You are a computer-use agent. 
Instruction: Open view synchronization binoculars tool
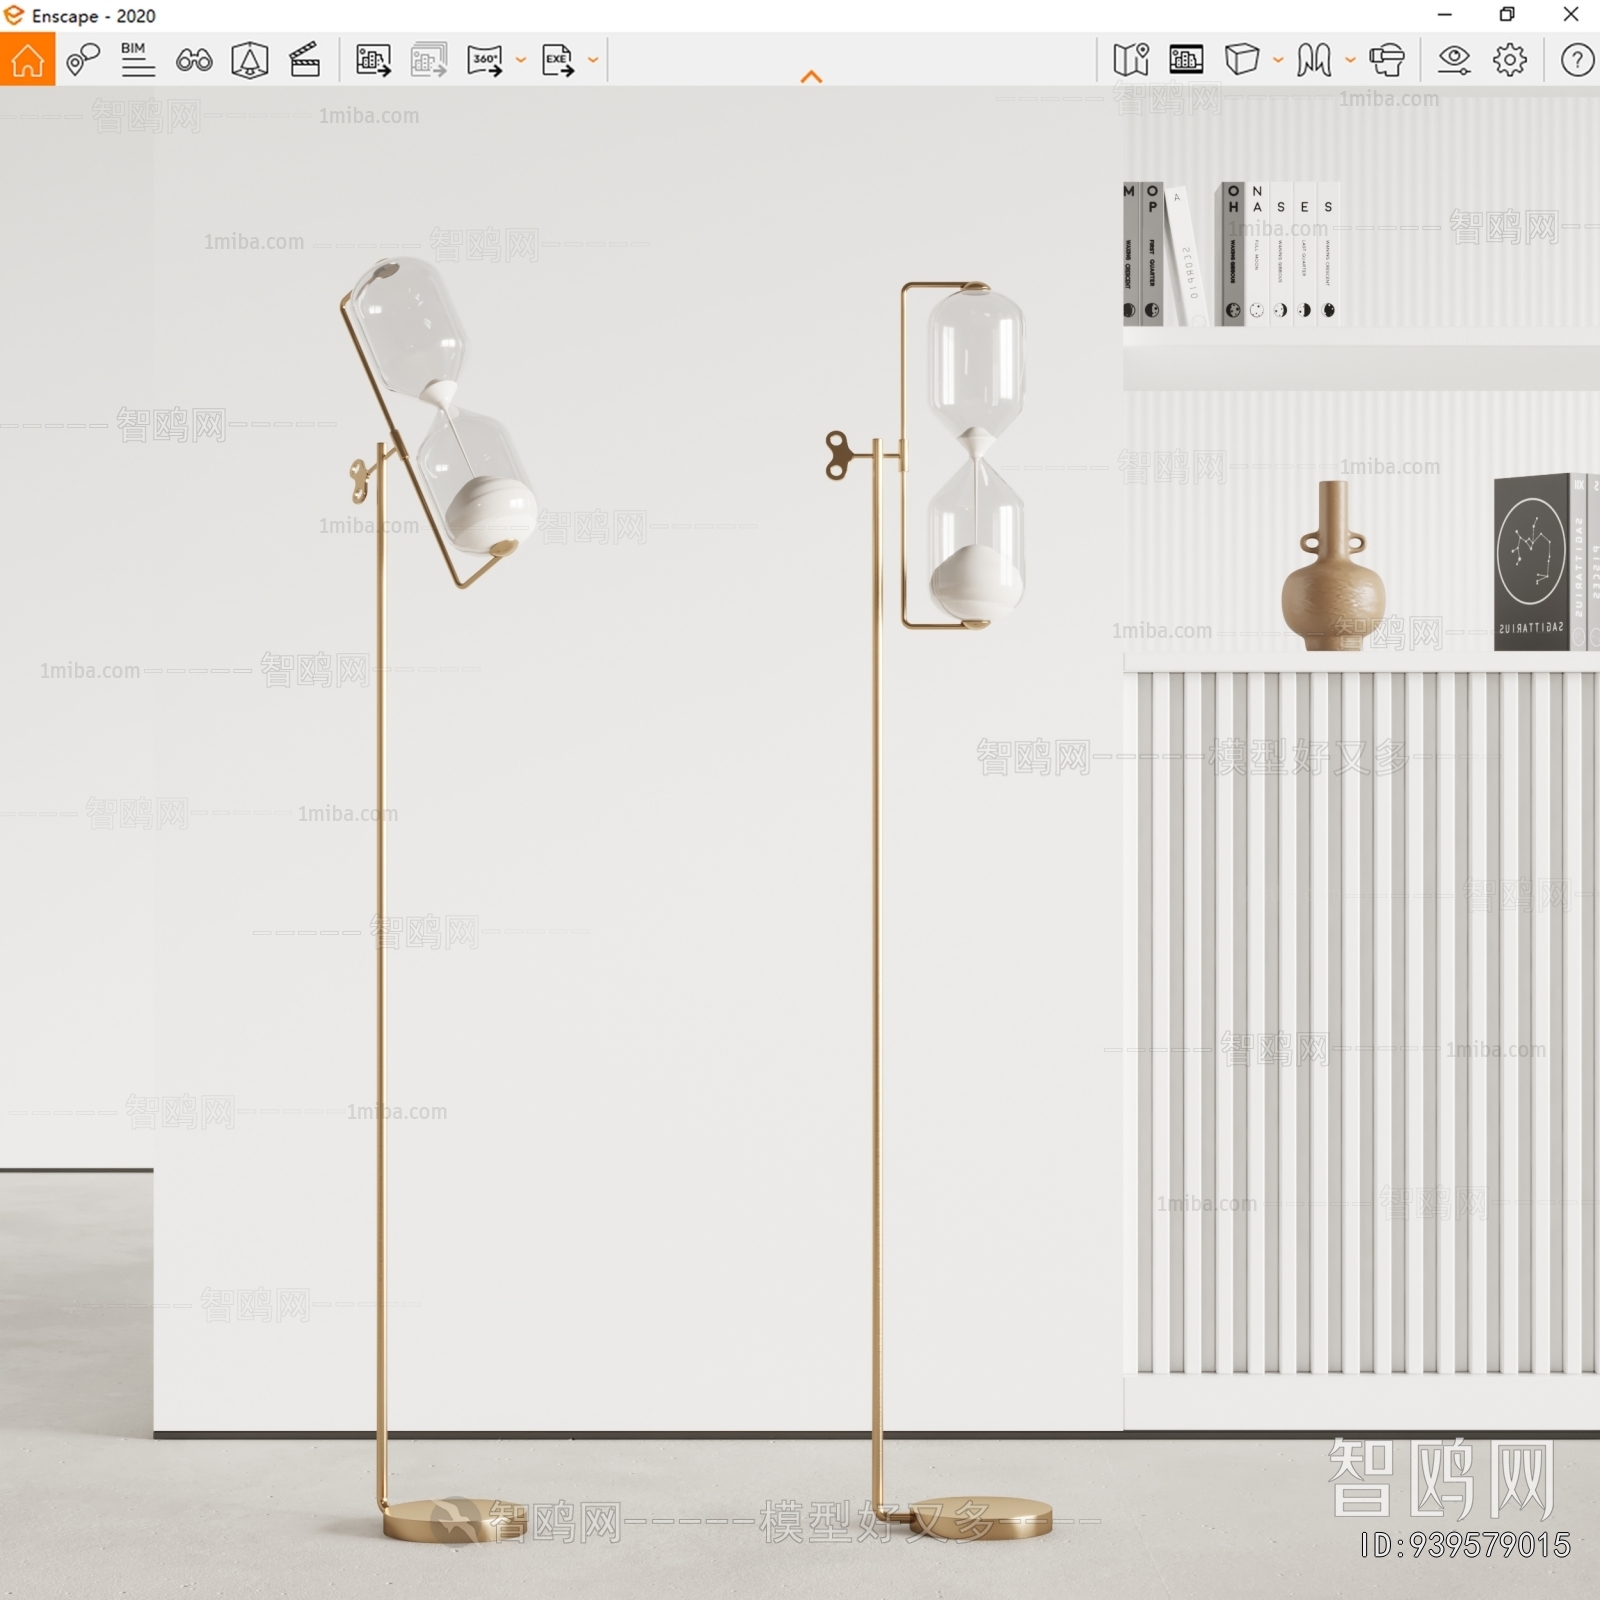[194, 60]
